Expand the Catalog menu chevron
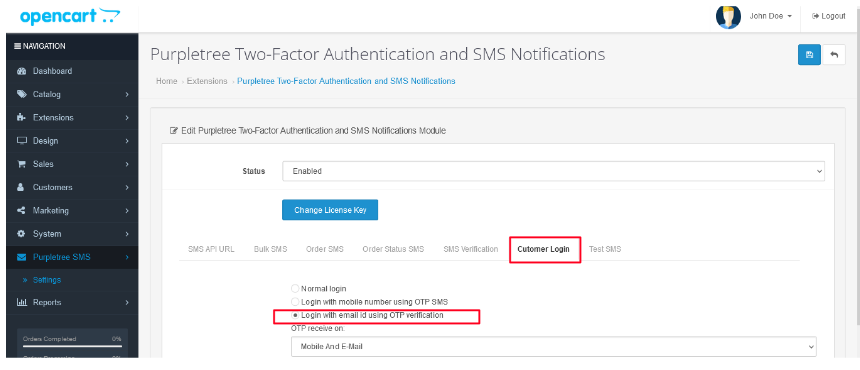The width and height of the screenshot is (860, 370). (127, 94)
